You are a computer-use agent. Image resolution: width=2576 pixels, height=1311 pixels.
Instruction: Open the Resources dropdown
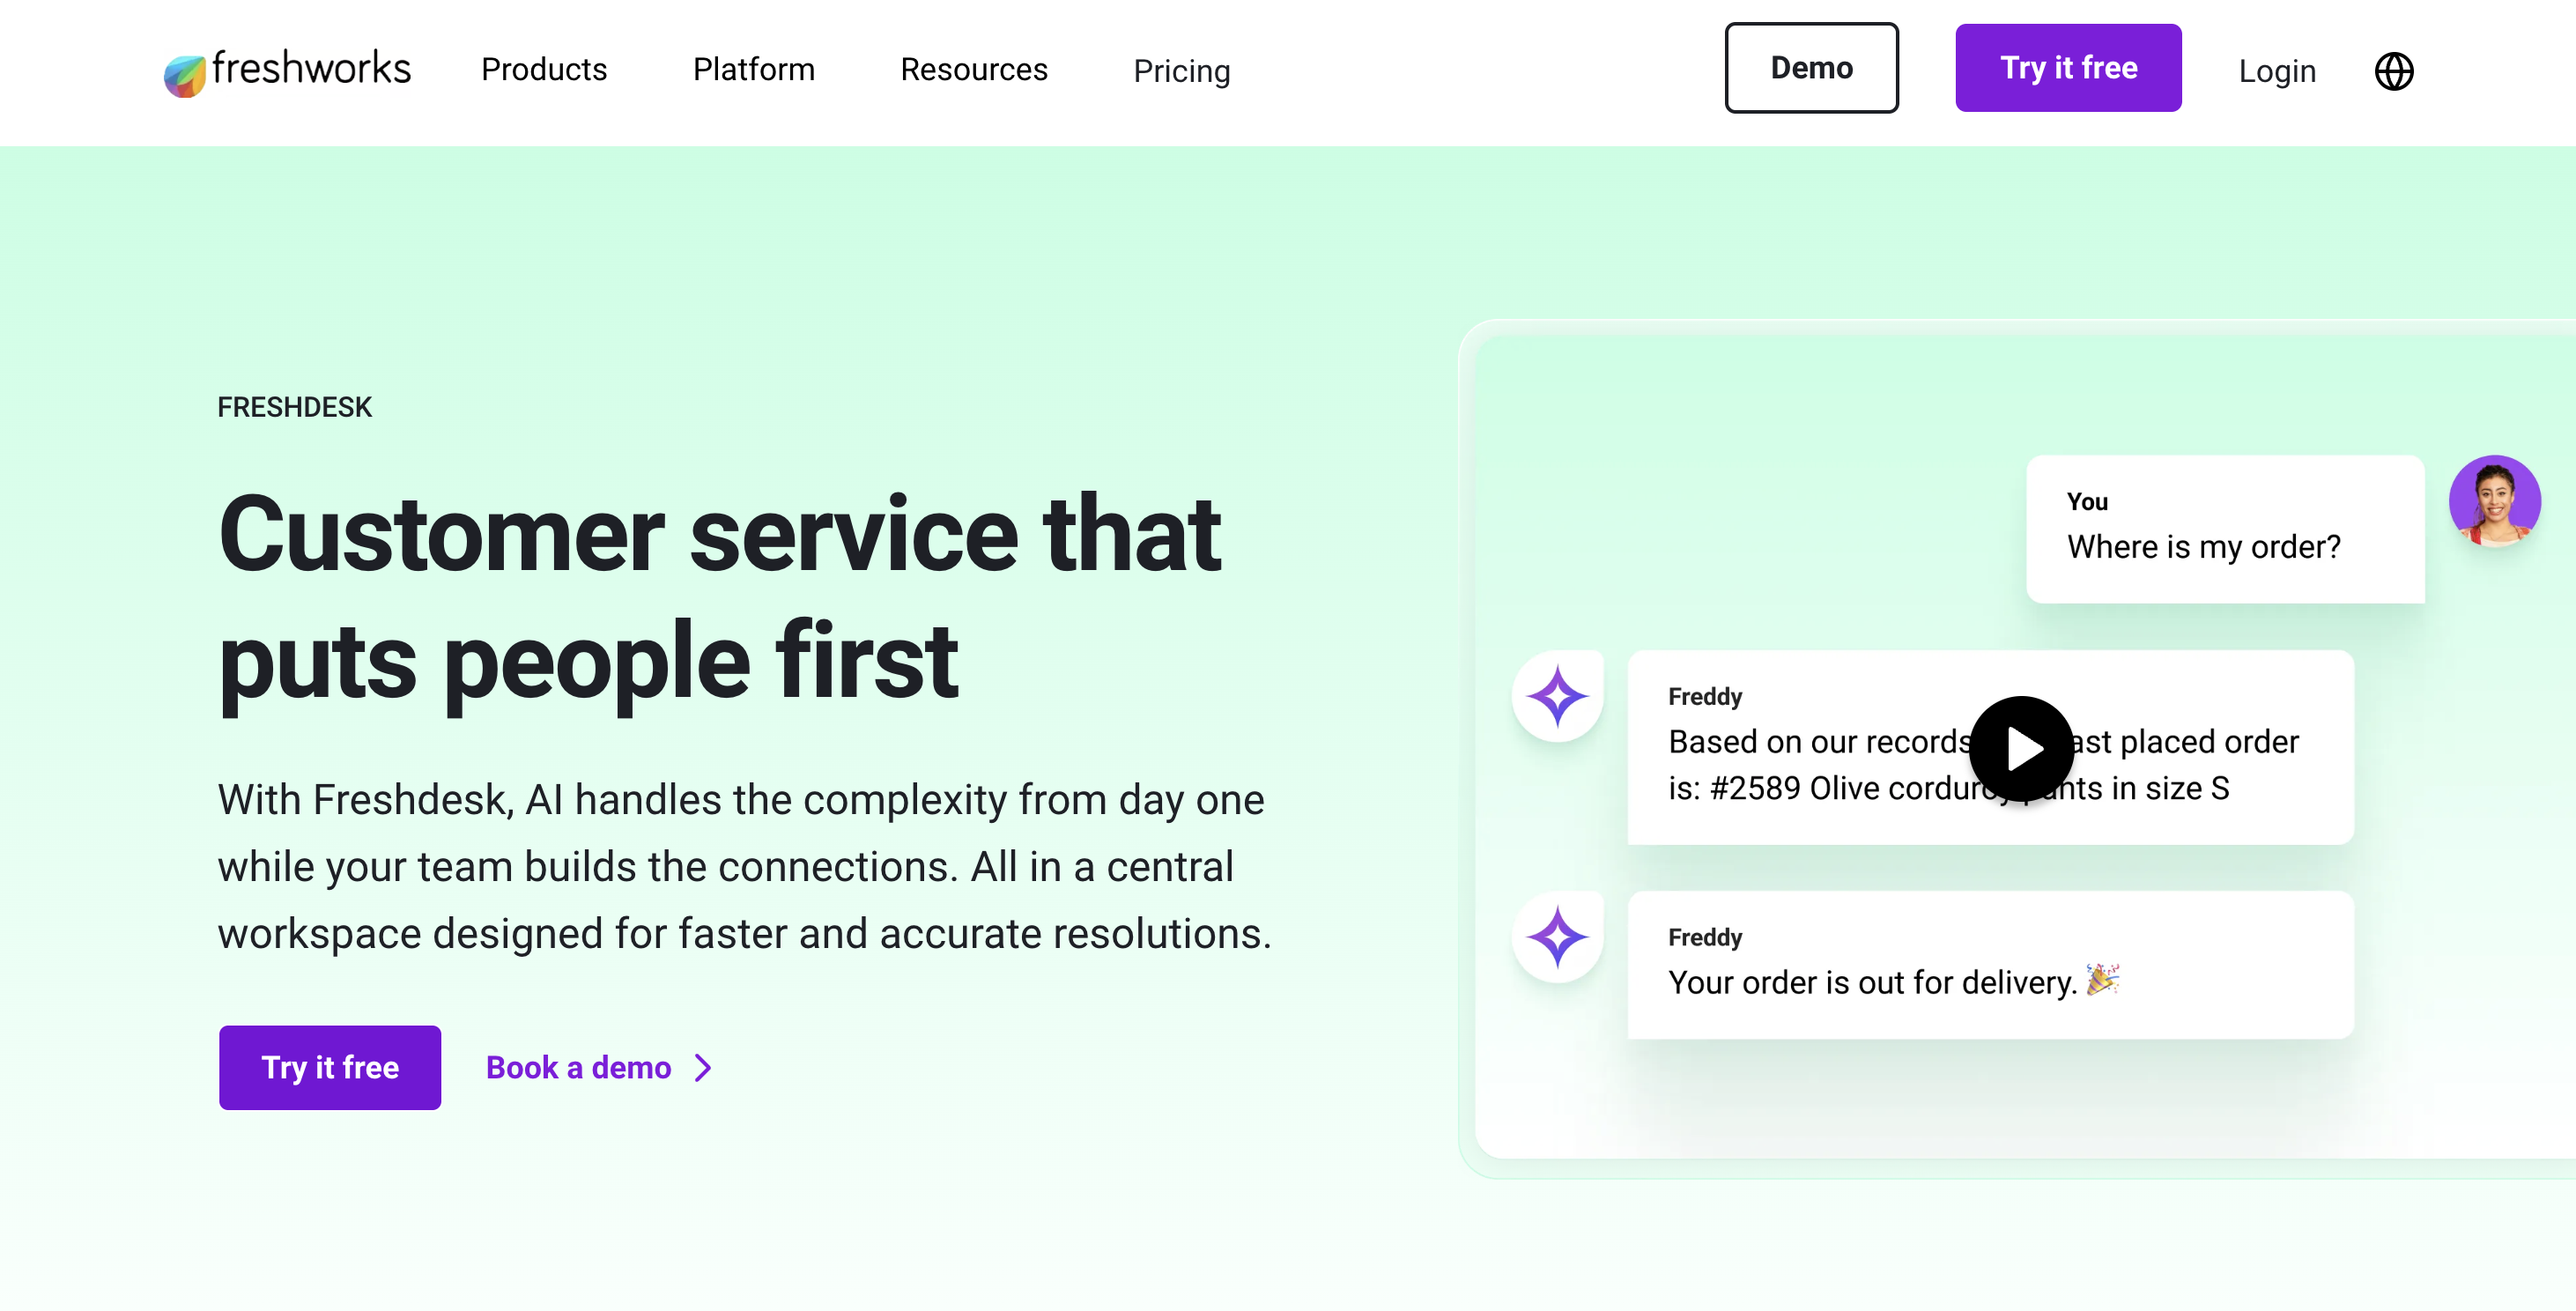point(973,70)
